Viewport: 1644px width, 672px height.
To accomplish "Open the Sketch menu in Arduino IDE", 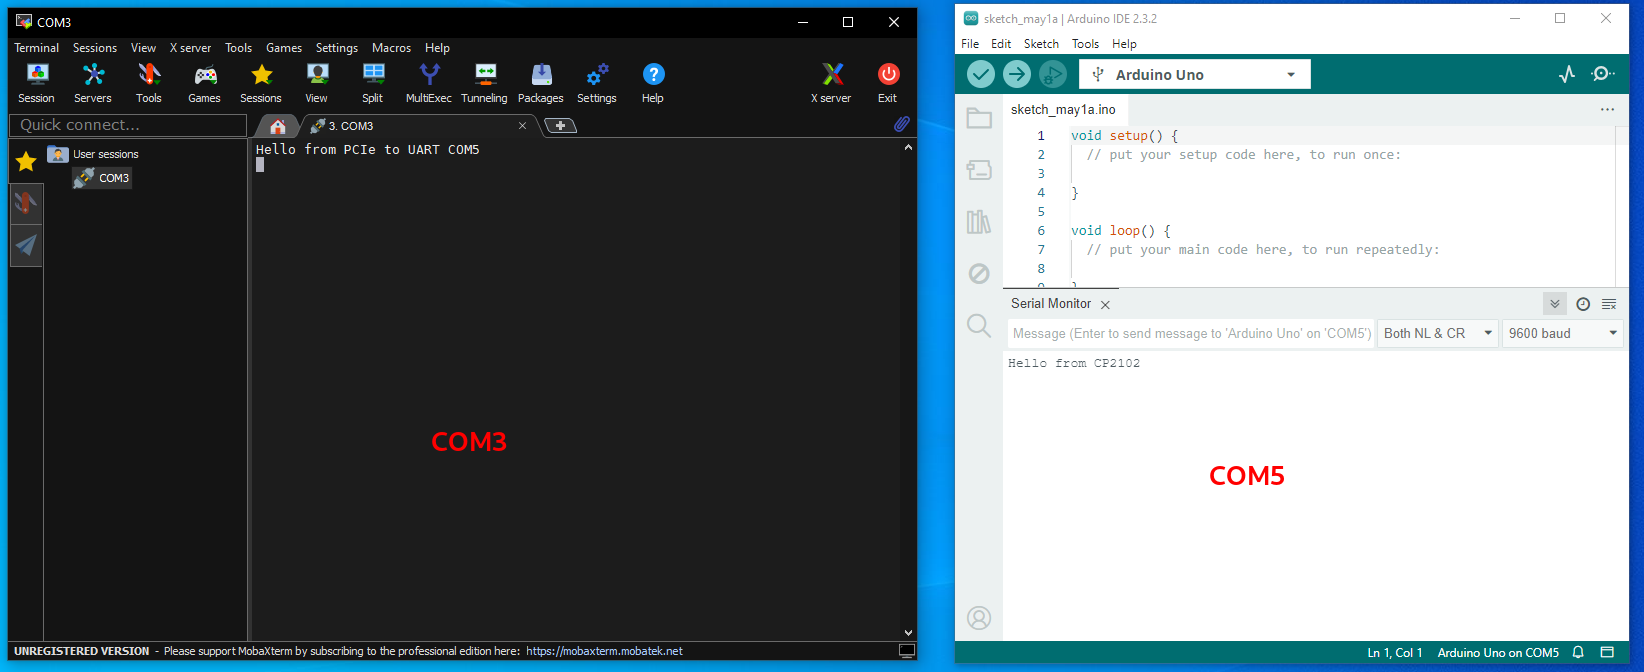I will coord(1041,44).
